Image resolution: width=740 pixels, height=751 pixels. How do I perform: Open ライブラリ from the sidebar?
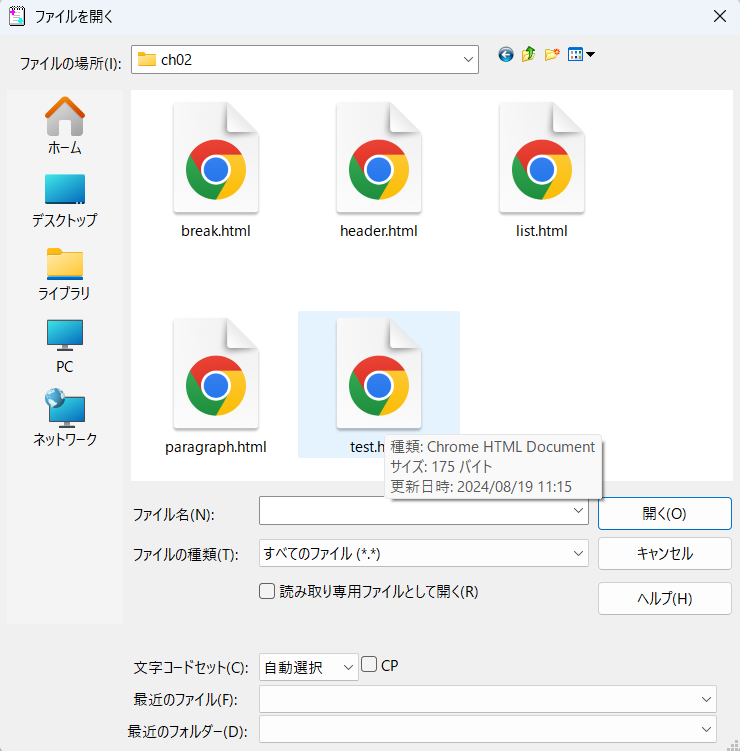pos(65,273)
